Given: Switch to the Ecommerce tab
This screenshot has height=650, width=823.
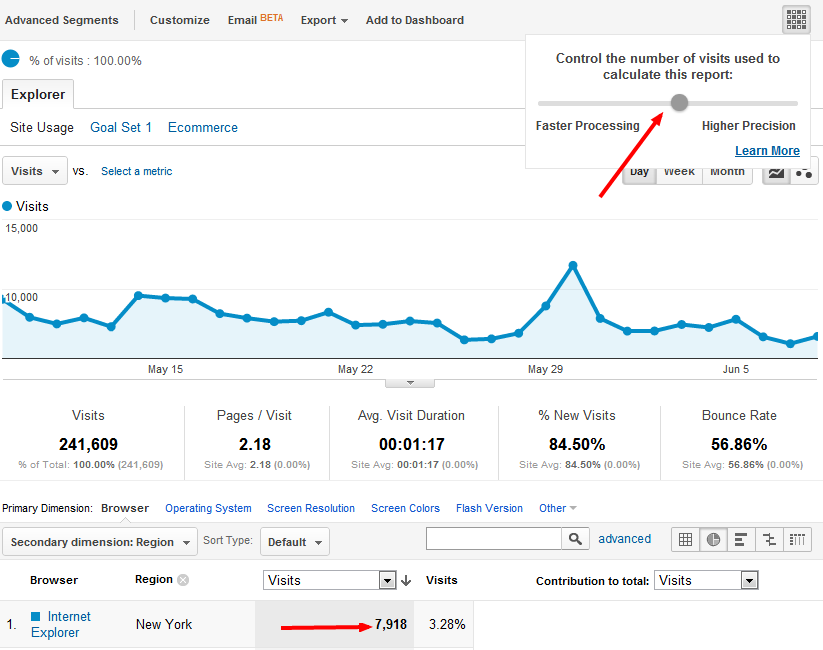Looking at the screenshot, I should pos(203,127).
